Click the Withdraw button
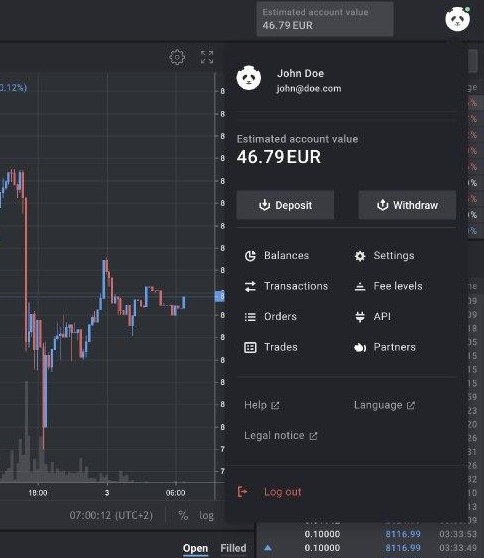484x558 pixels. point(407,205)
